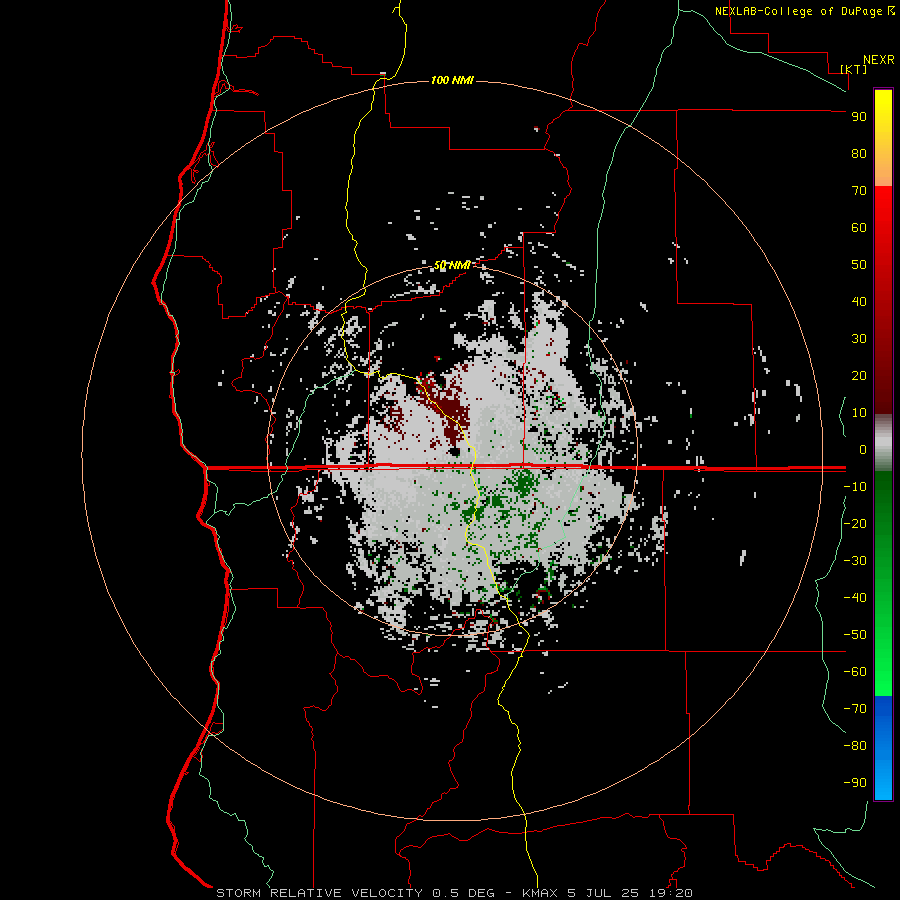Click the -70 value on the velocity scale
This screenshot has width=900, height=900.
[x=855, y=709]
